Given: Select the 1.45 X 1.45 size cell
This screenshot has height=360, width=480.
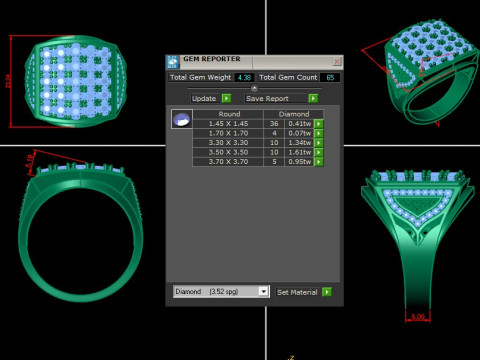Looking at the screenshot, I should (x=228, y=124).
